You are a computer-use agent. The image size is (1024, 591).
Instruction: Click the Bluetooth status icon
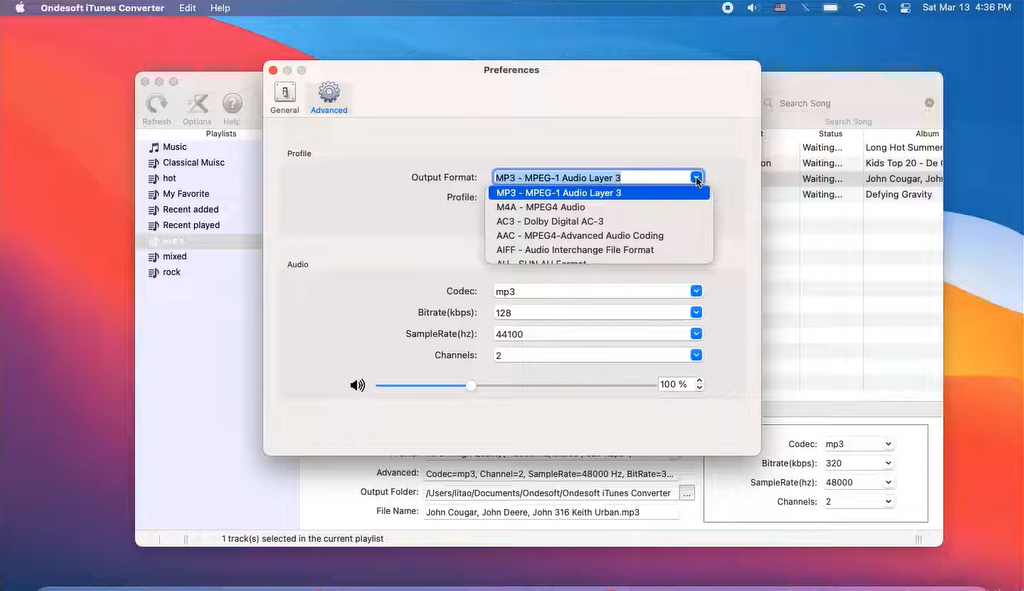click(805, 8)
